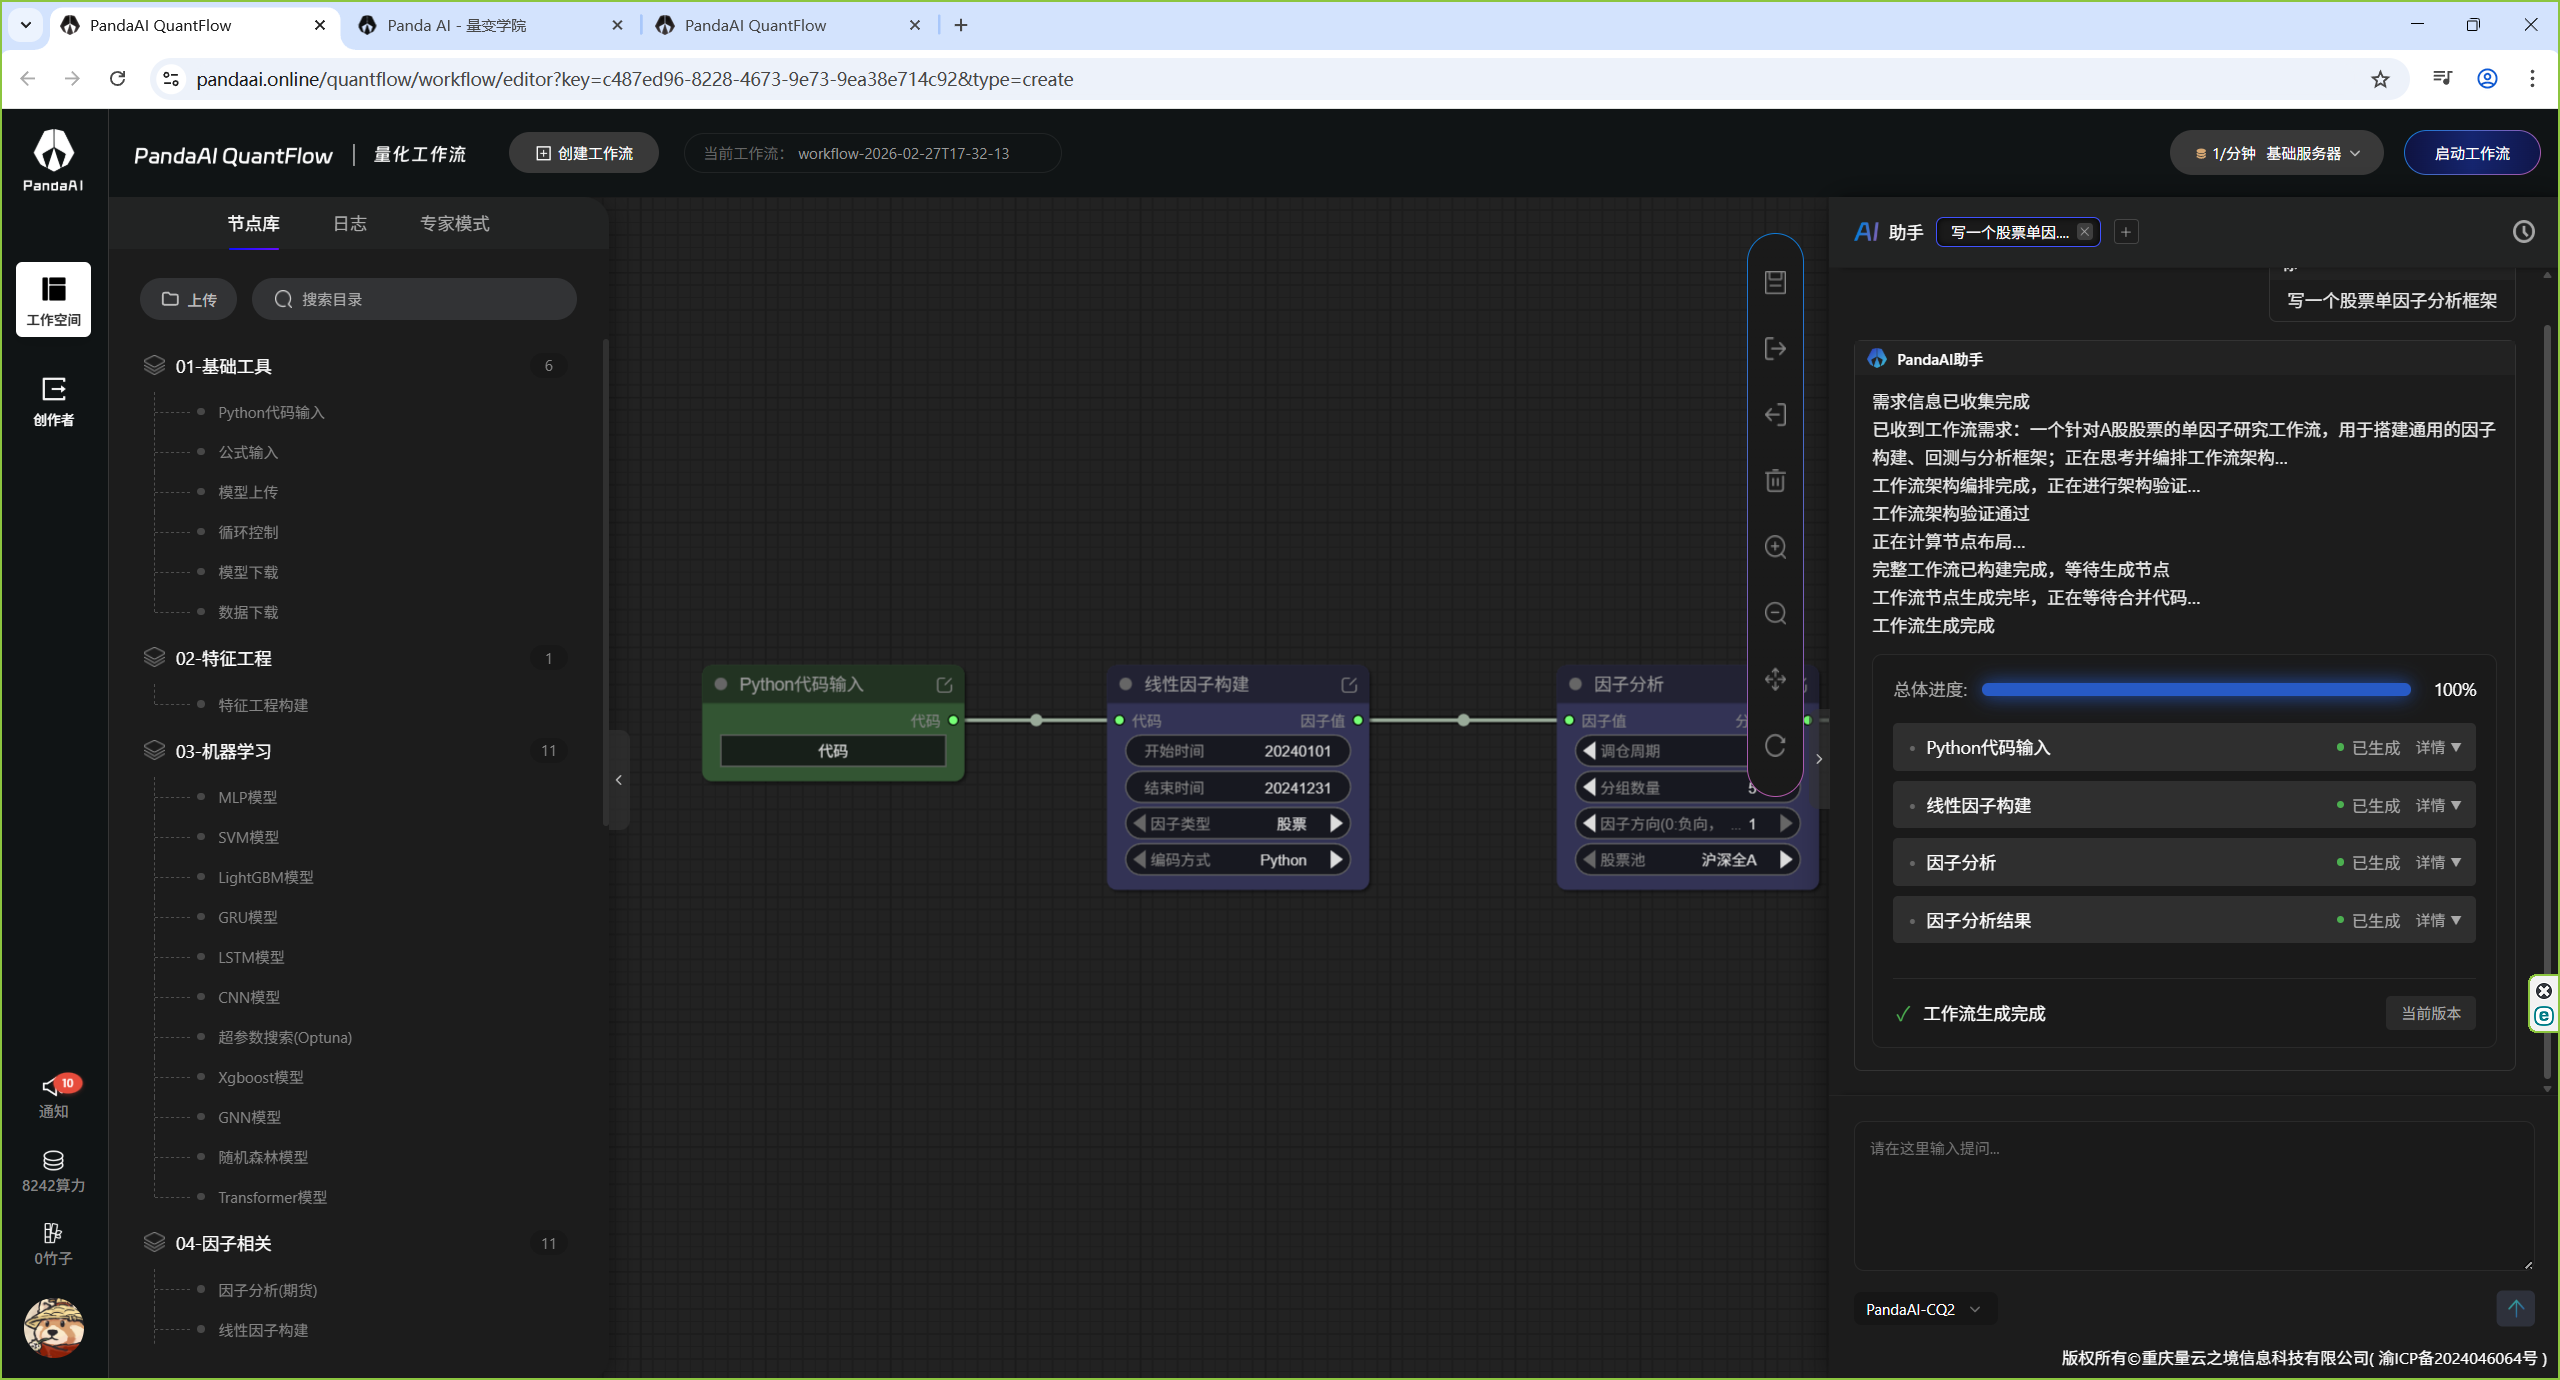The width and height of the screenshot is (2560, 1380).
Task: Add a new AI assistant conversation tab
Action: pyautogui.click(x=2126, y=232)
